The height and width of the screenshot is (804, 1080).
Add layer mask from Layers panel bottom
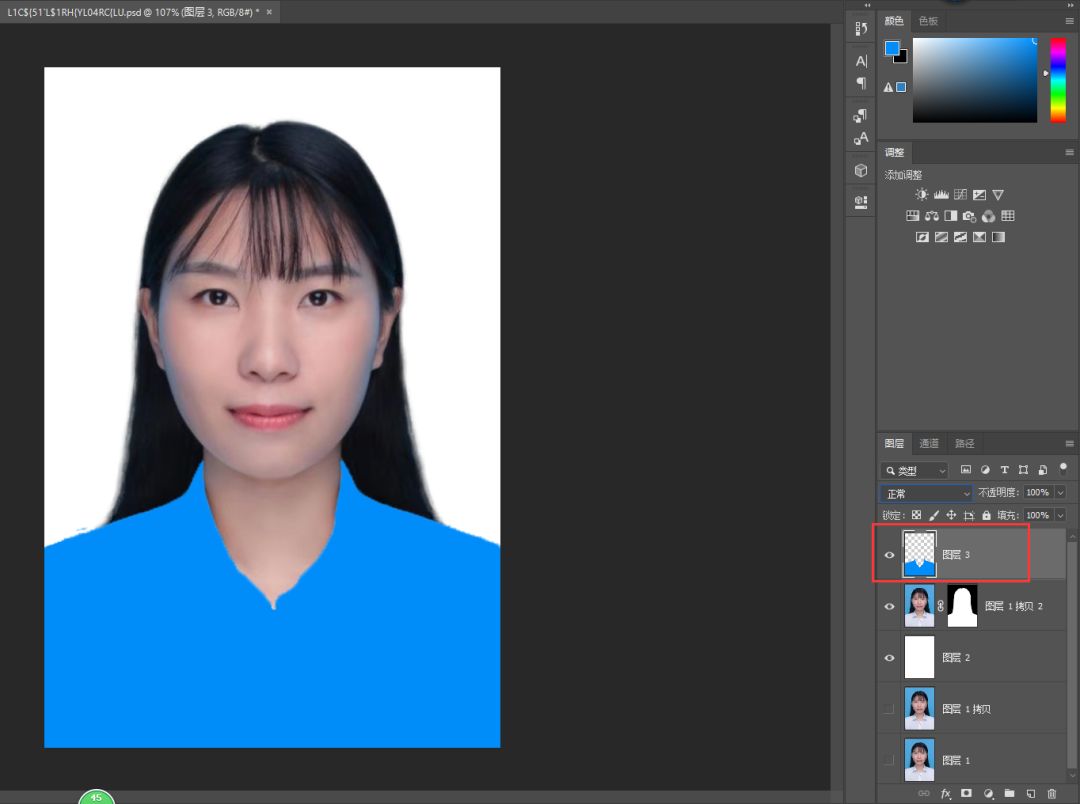[966, 793]
